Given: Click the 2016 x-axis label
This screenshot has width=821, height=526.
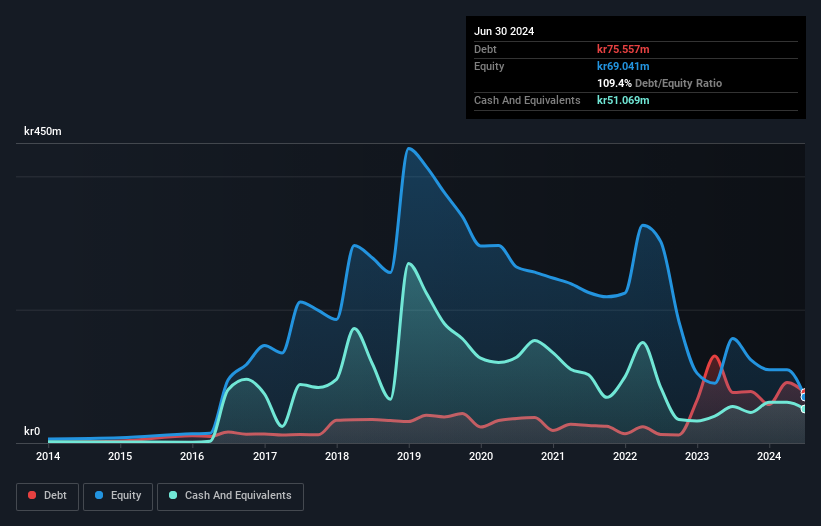Looking at the screenshot, I should (192, 456).
